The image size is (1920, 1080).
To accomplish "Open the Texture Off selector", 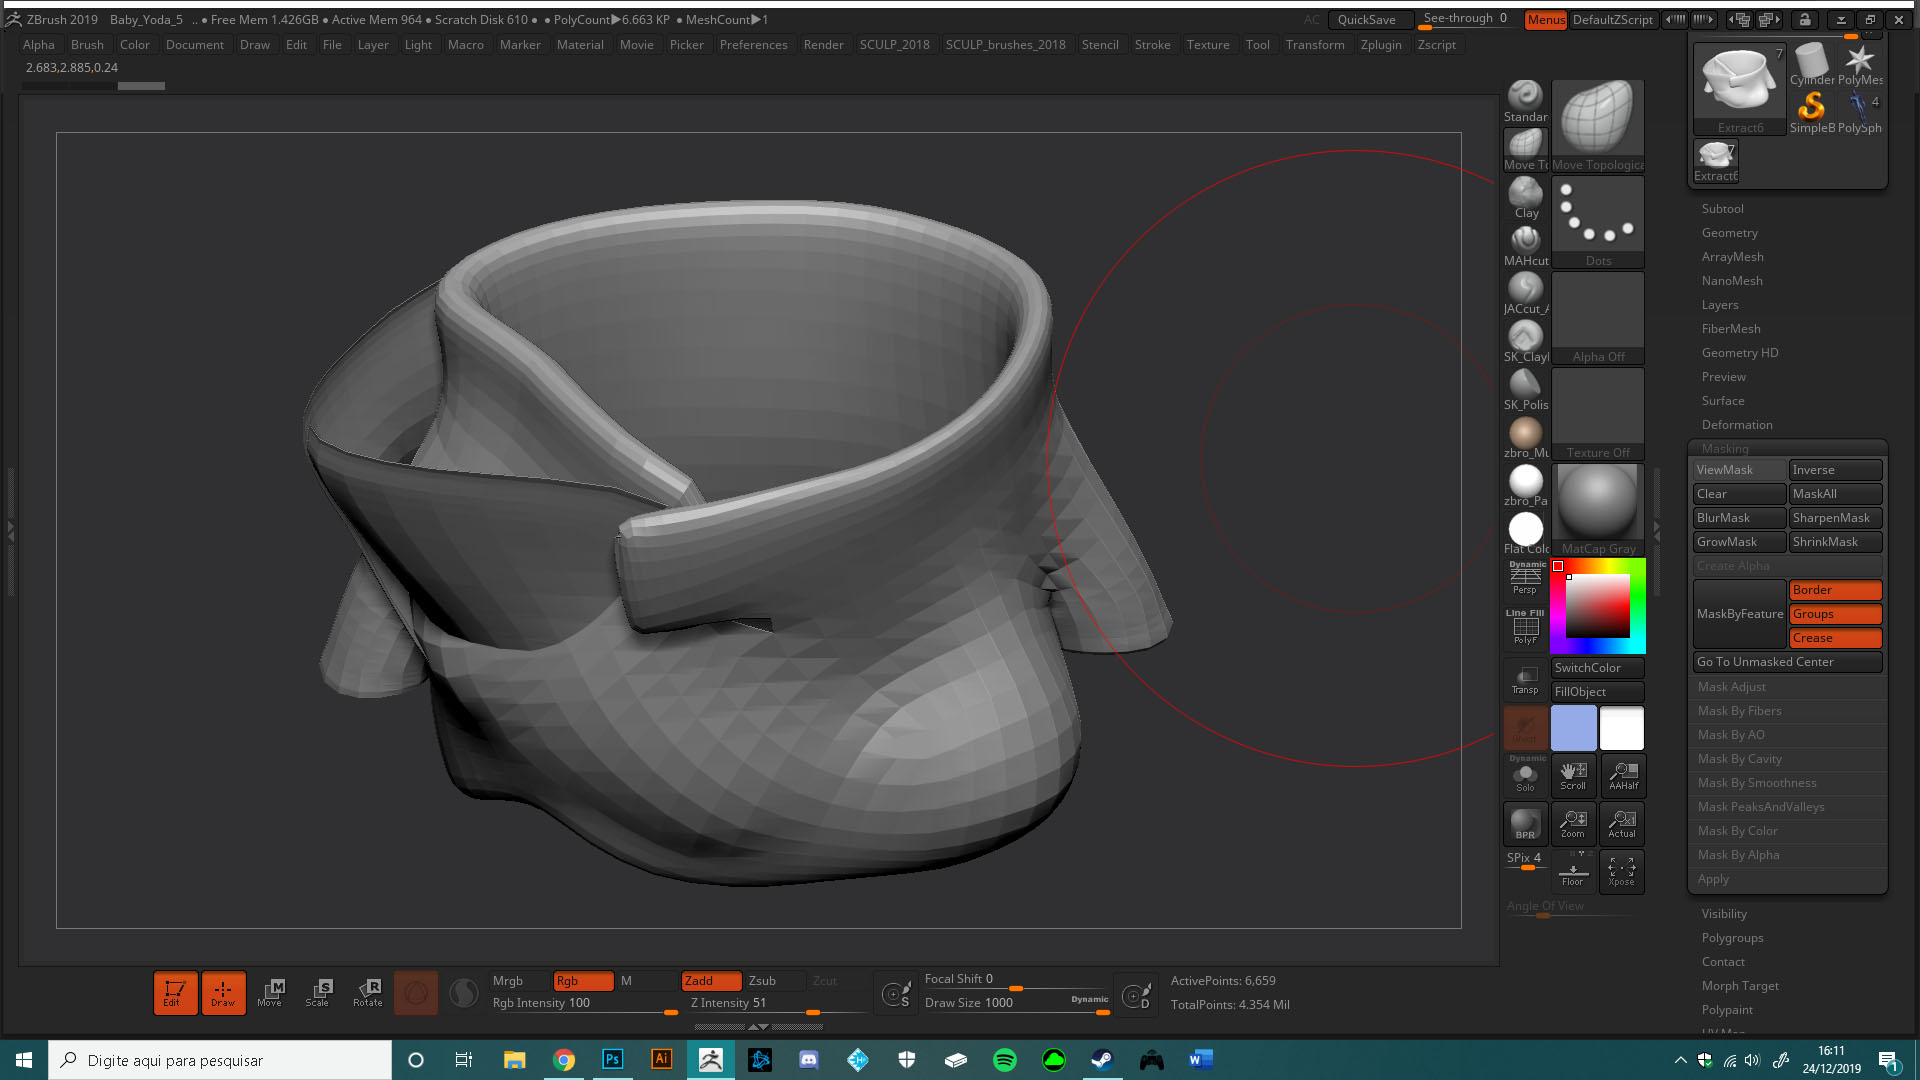I will tap(1598, 414).
